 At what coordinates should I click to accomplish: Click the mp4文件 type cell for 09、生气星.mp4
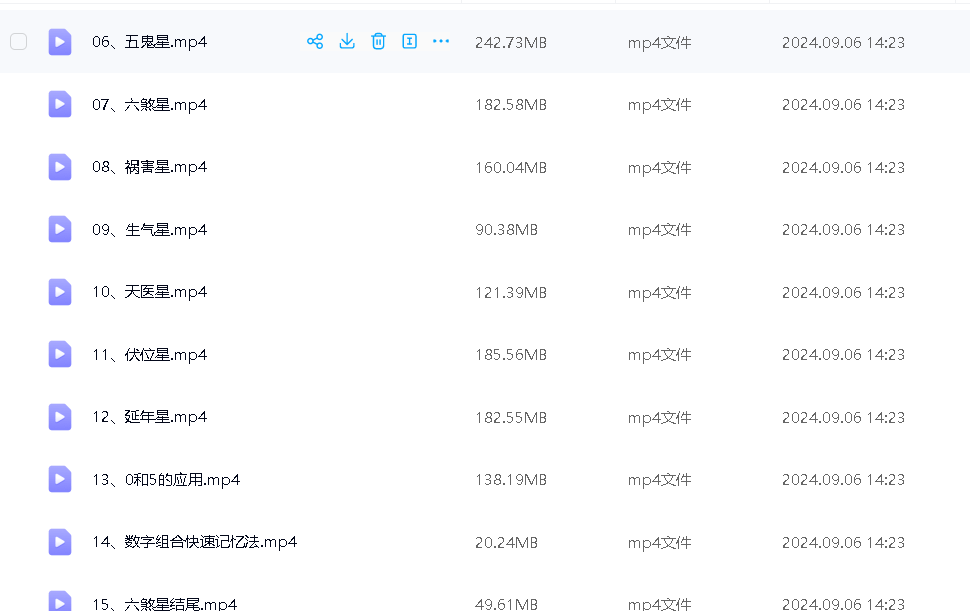(659, 230)
